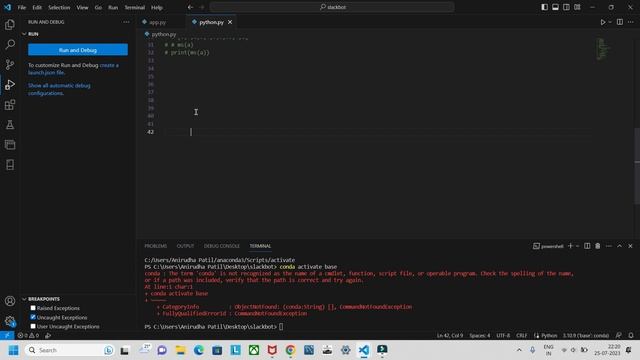This screenshot has width=640, height=360.
Task: Click the command center search box
Action: (332, 7)
